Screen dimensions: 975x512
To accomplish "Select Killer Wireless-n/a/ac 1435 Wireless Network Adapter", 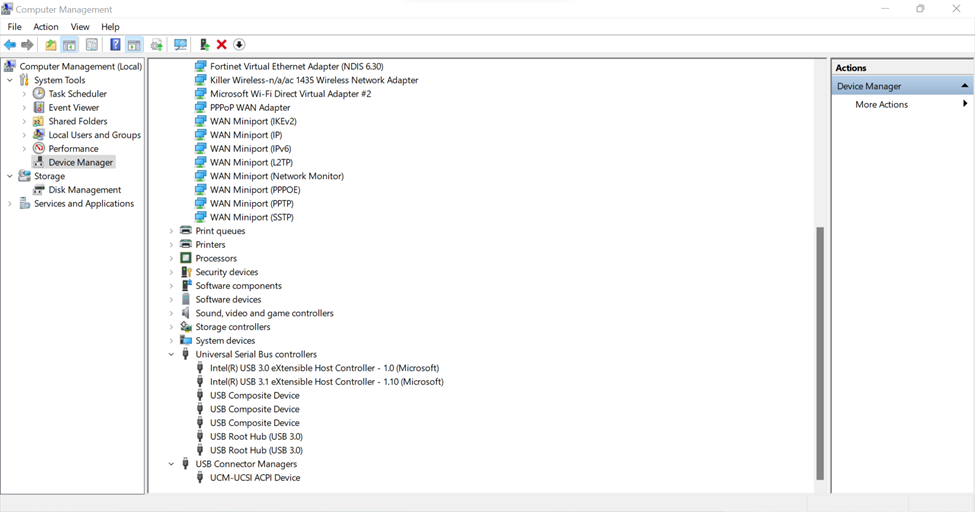I will (x=314, y=80).
